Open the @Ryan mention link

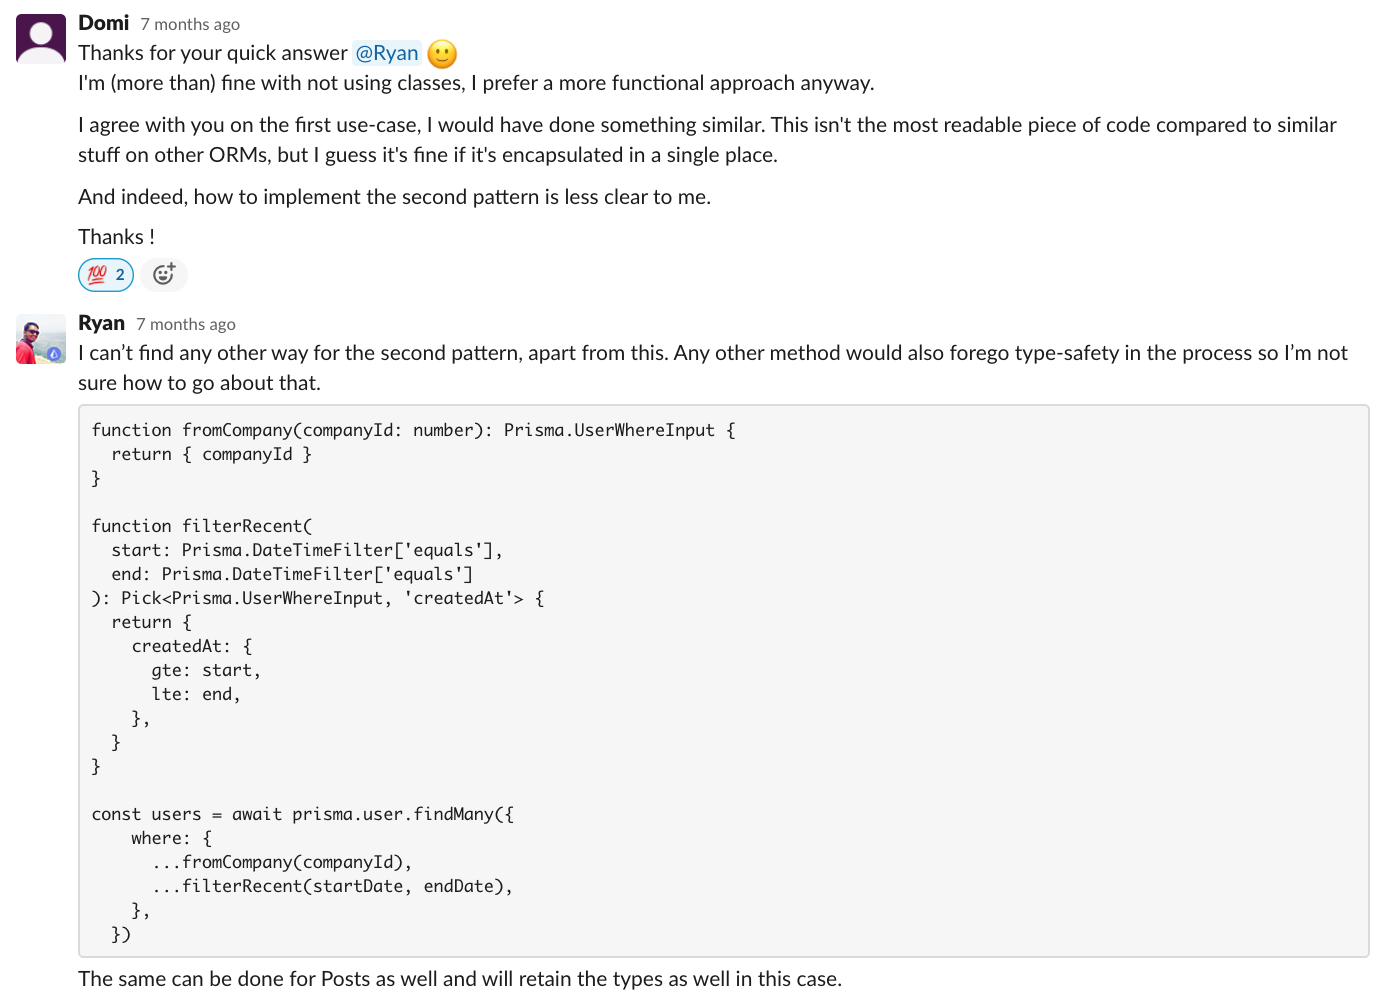386,52
